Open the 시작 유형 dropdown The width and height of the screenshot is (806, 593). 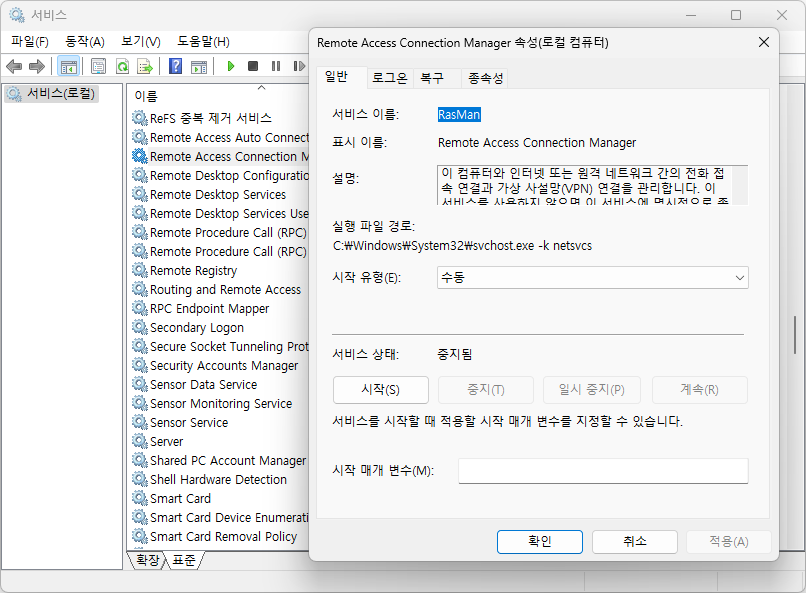(593, 277)
